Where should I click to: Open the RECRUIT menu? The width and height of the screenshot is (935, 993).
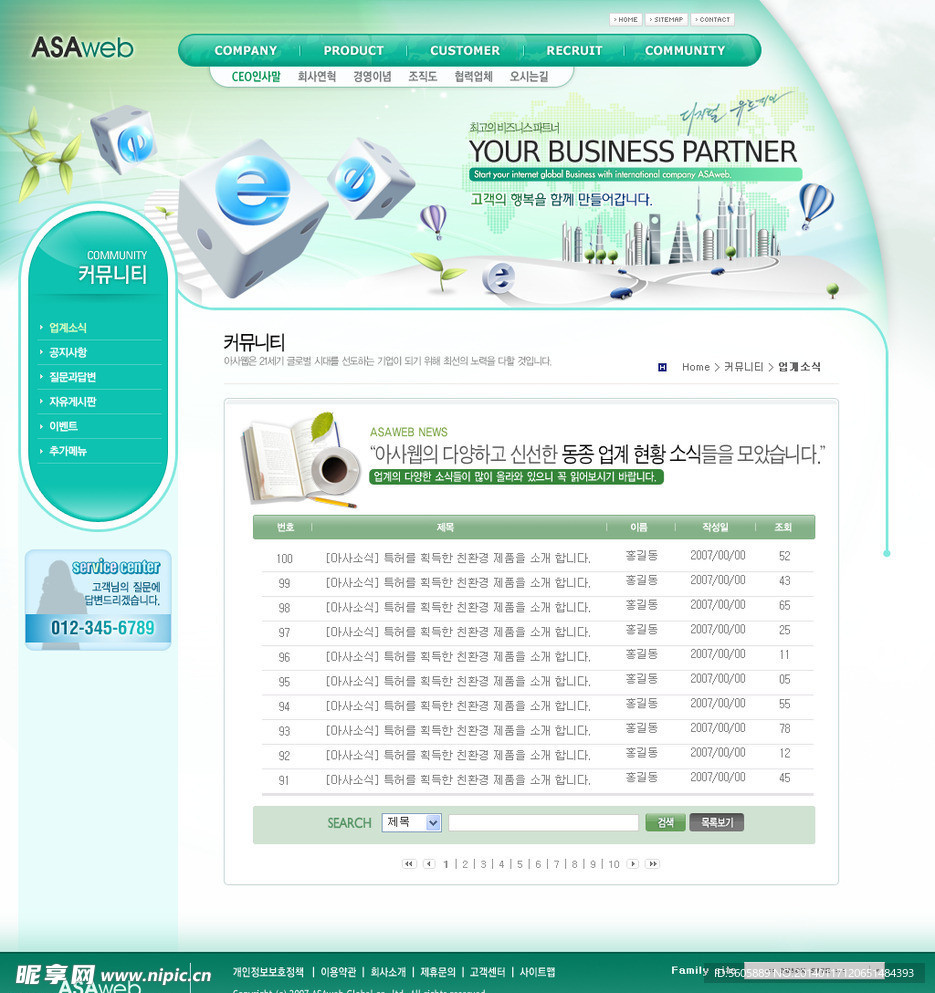(574, 51)
